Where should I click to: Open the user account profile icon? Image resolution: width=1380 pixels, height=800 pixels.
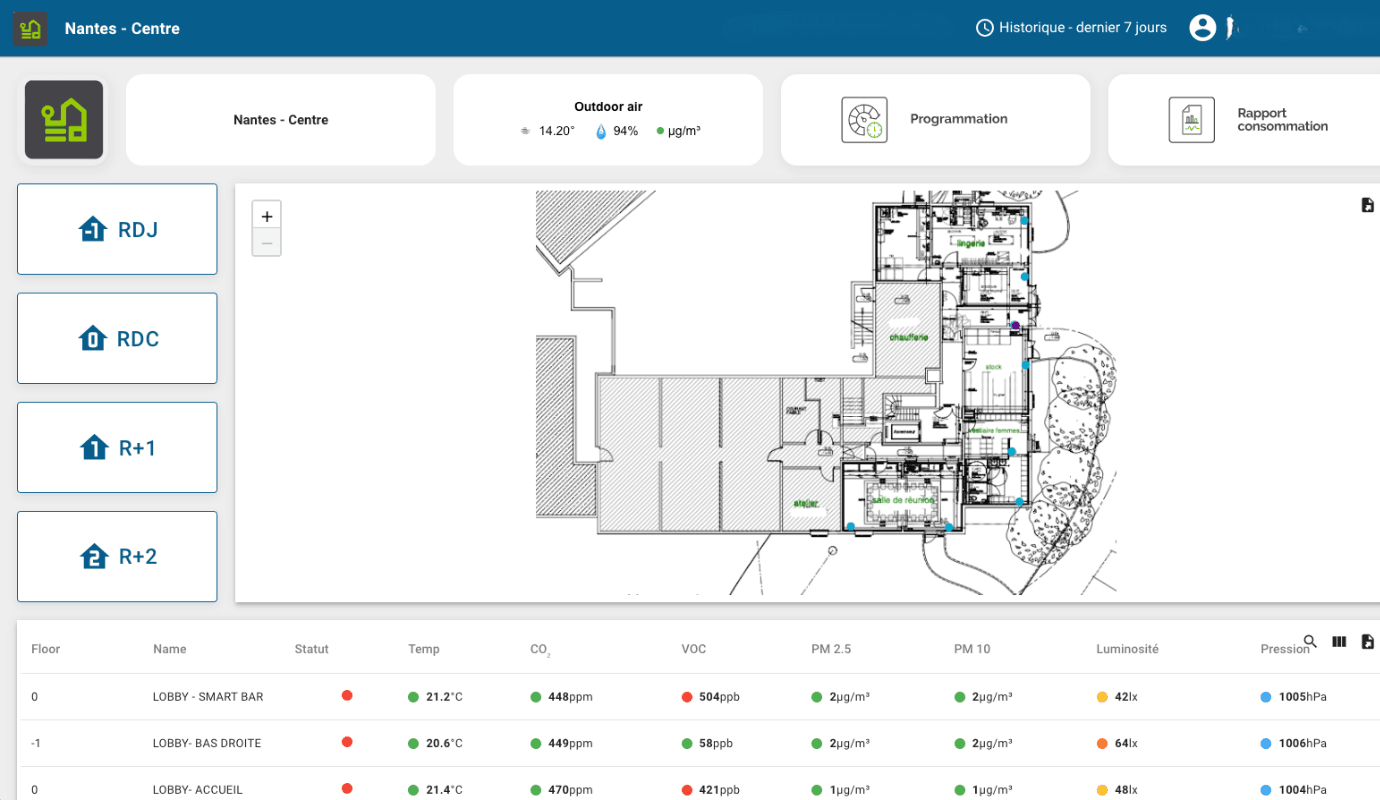click(1202, 28)
